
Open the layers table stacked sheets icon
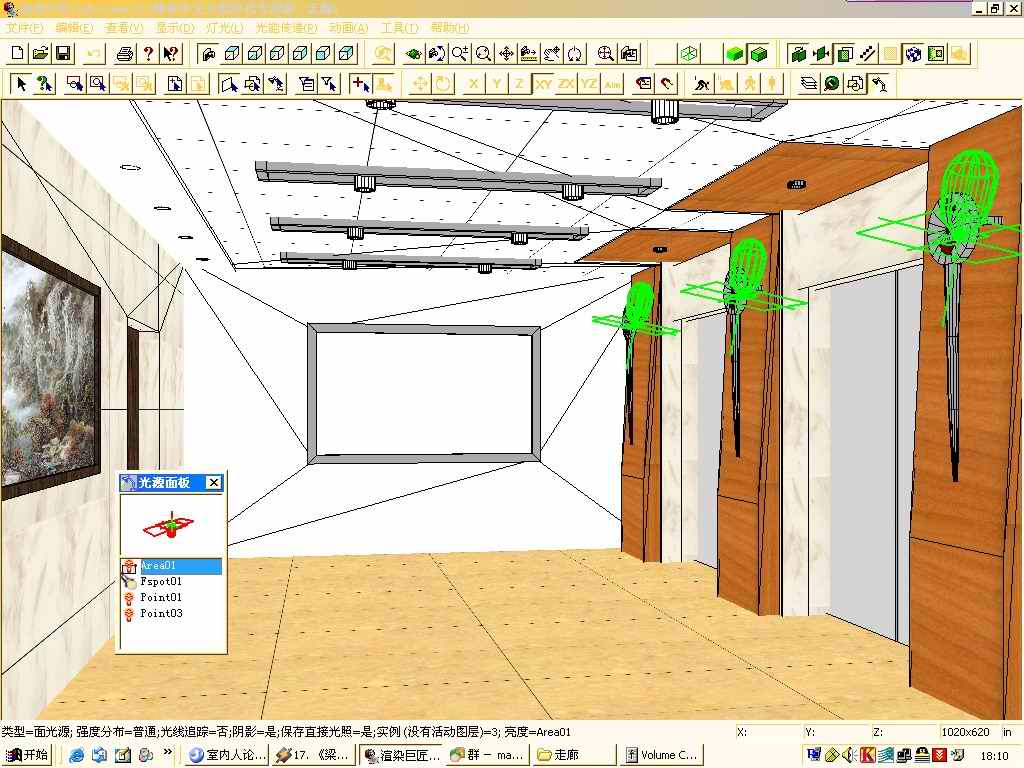[x=808, y=84]
